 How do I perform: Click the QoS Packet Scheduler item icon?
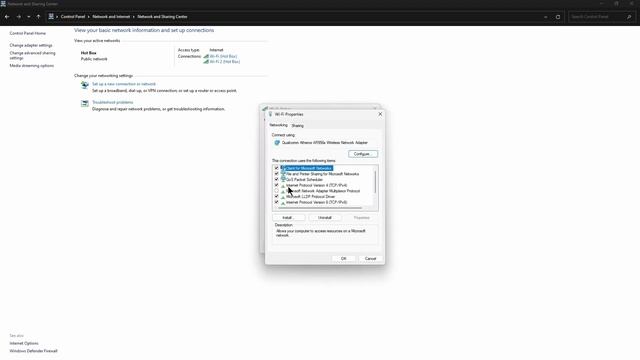point(283,180)
